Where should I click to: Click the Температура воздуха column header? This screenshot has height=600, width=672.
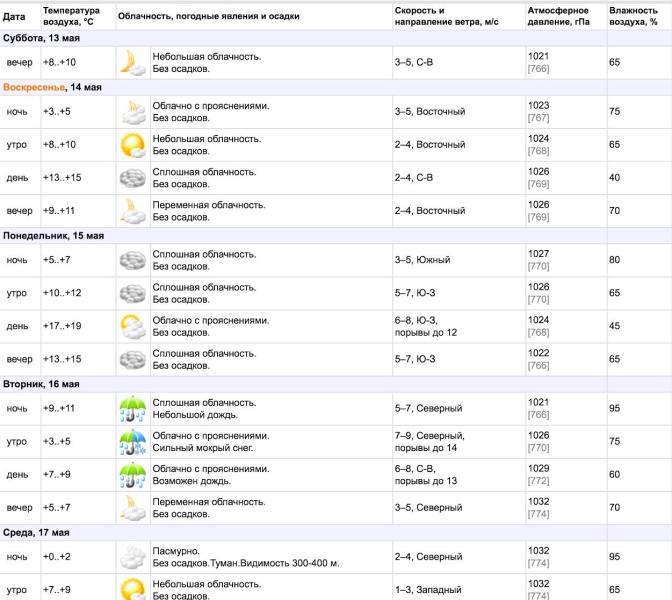click(x=71, y=16)
